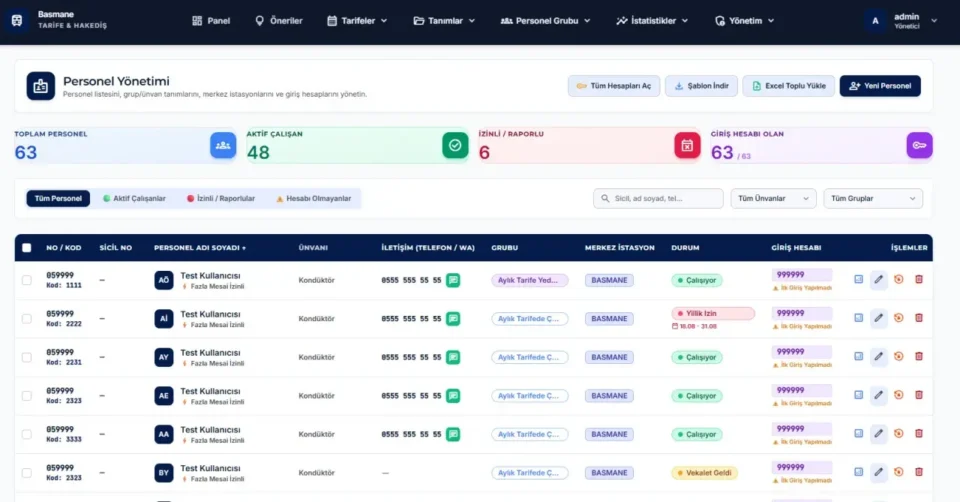
Task: Check the box for Kod 1111 row
Action: 26,280
